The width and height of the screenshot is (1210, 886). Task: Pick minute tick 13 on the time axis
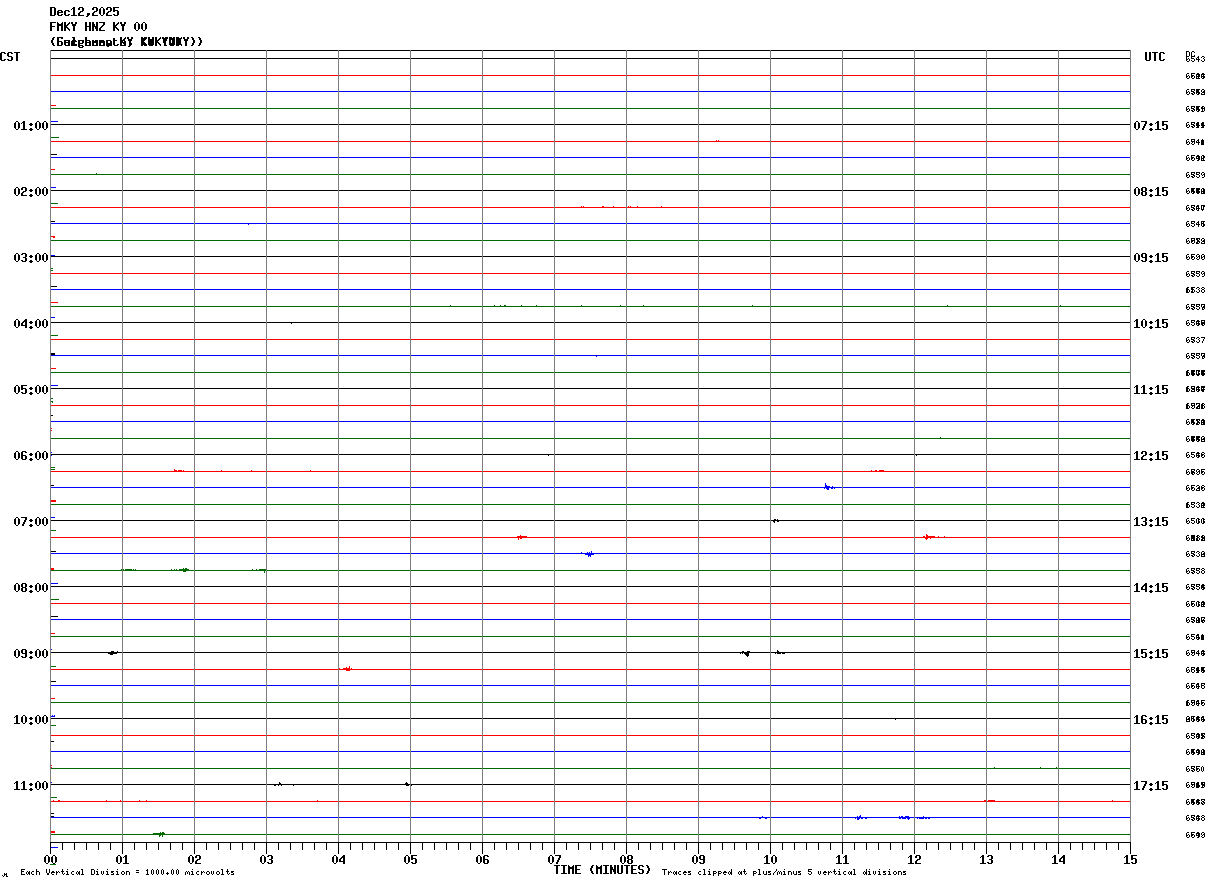click(987, 859)
